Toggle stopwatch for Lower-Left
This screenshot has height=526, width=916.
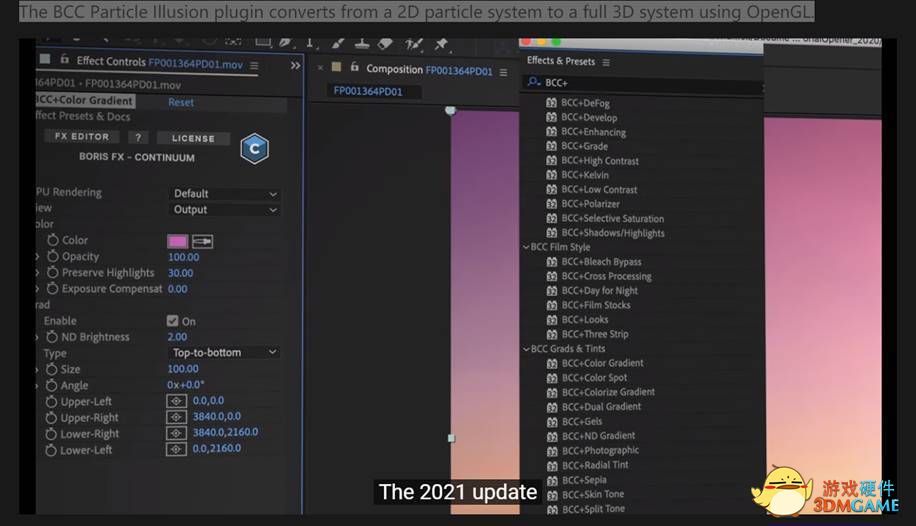tap(51, 450)
